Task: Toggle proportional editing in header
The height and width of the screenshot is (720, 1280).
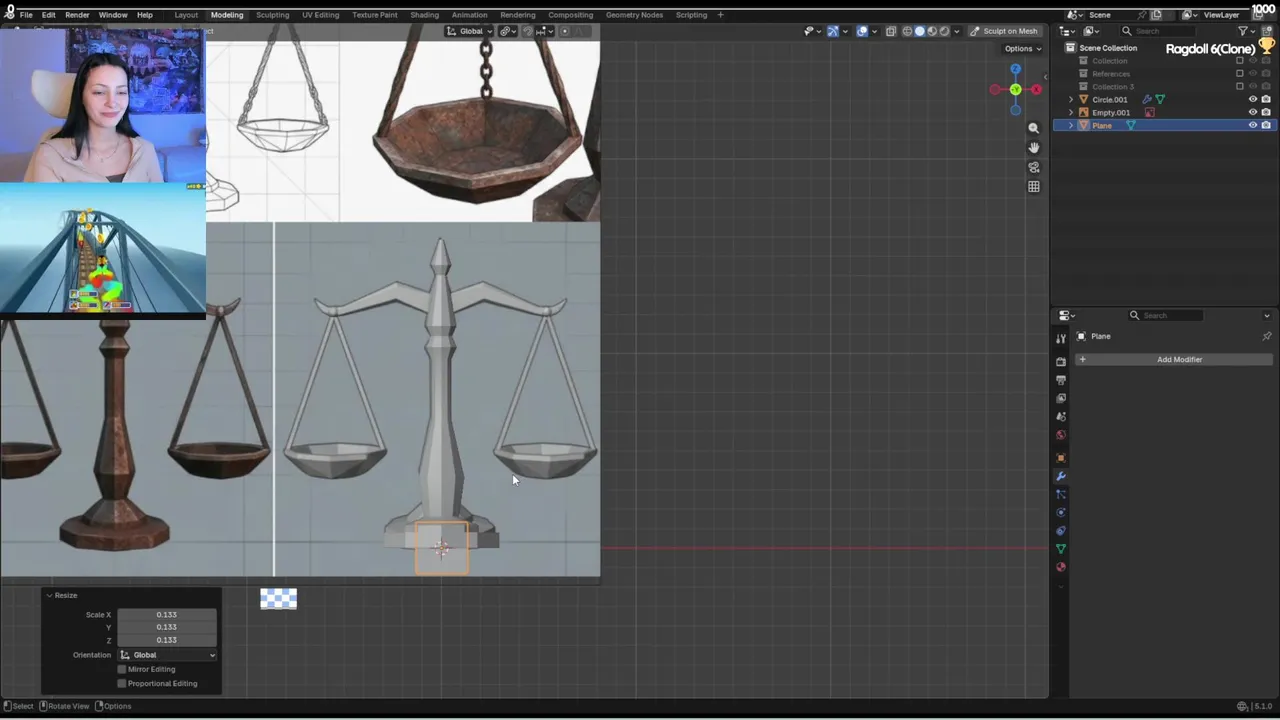Action: click(564, 31)
